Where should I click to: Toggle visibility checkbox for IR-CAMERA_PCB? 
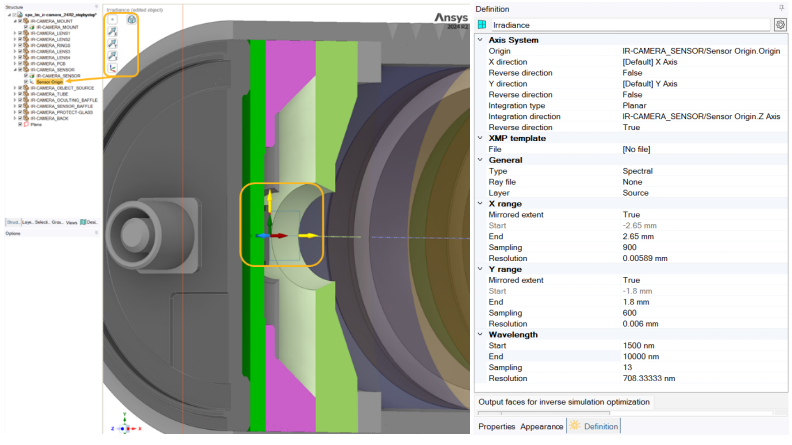[20, 64]
